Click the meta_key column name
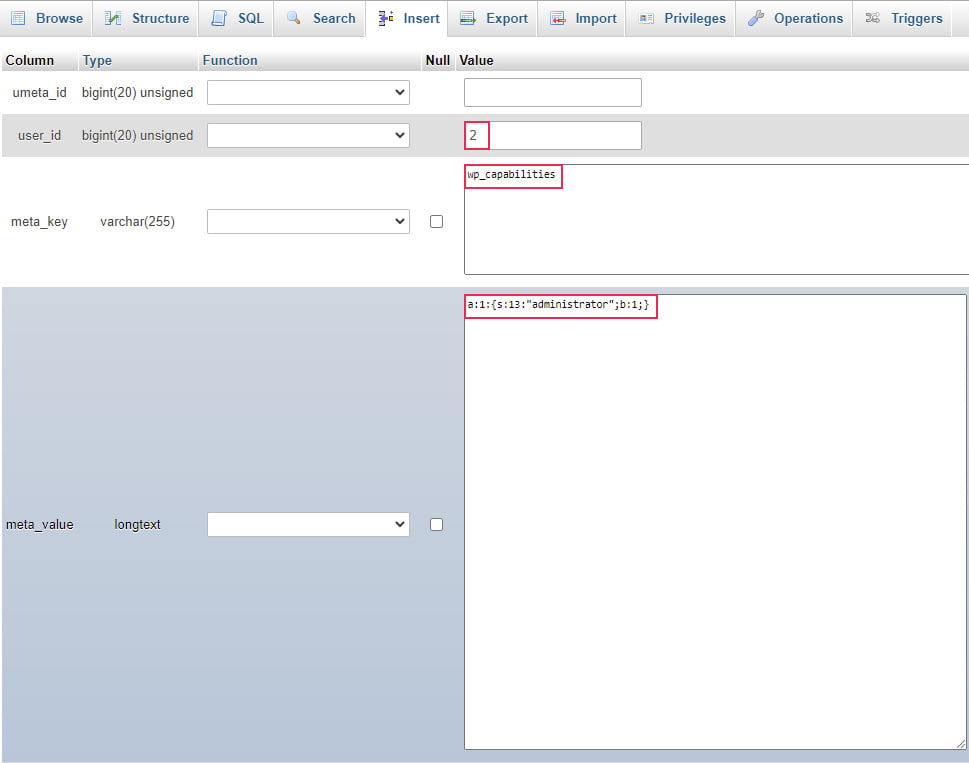 [x=40, y=221]
